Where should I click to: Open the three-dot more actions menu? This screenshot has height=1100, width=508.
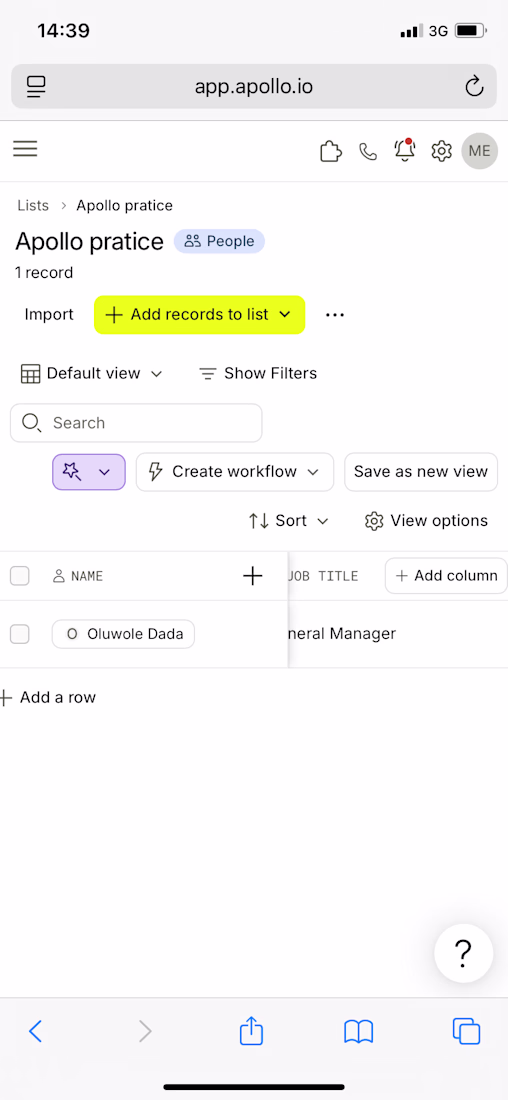click(335, 315)
